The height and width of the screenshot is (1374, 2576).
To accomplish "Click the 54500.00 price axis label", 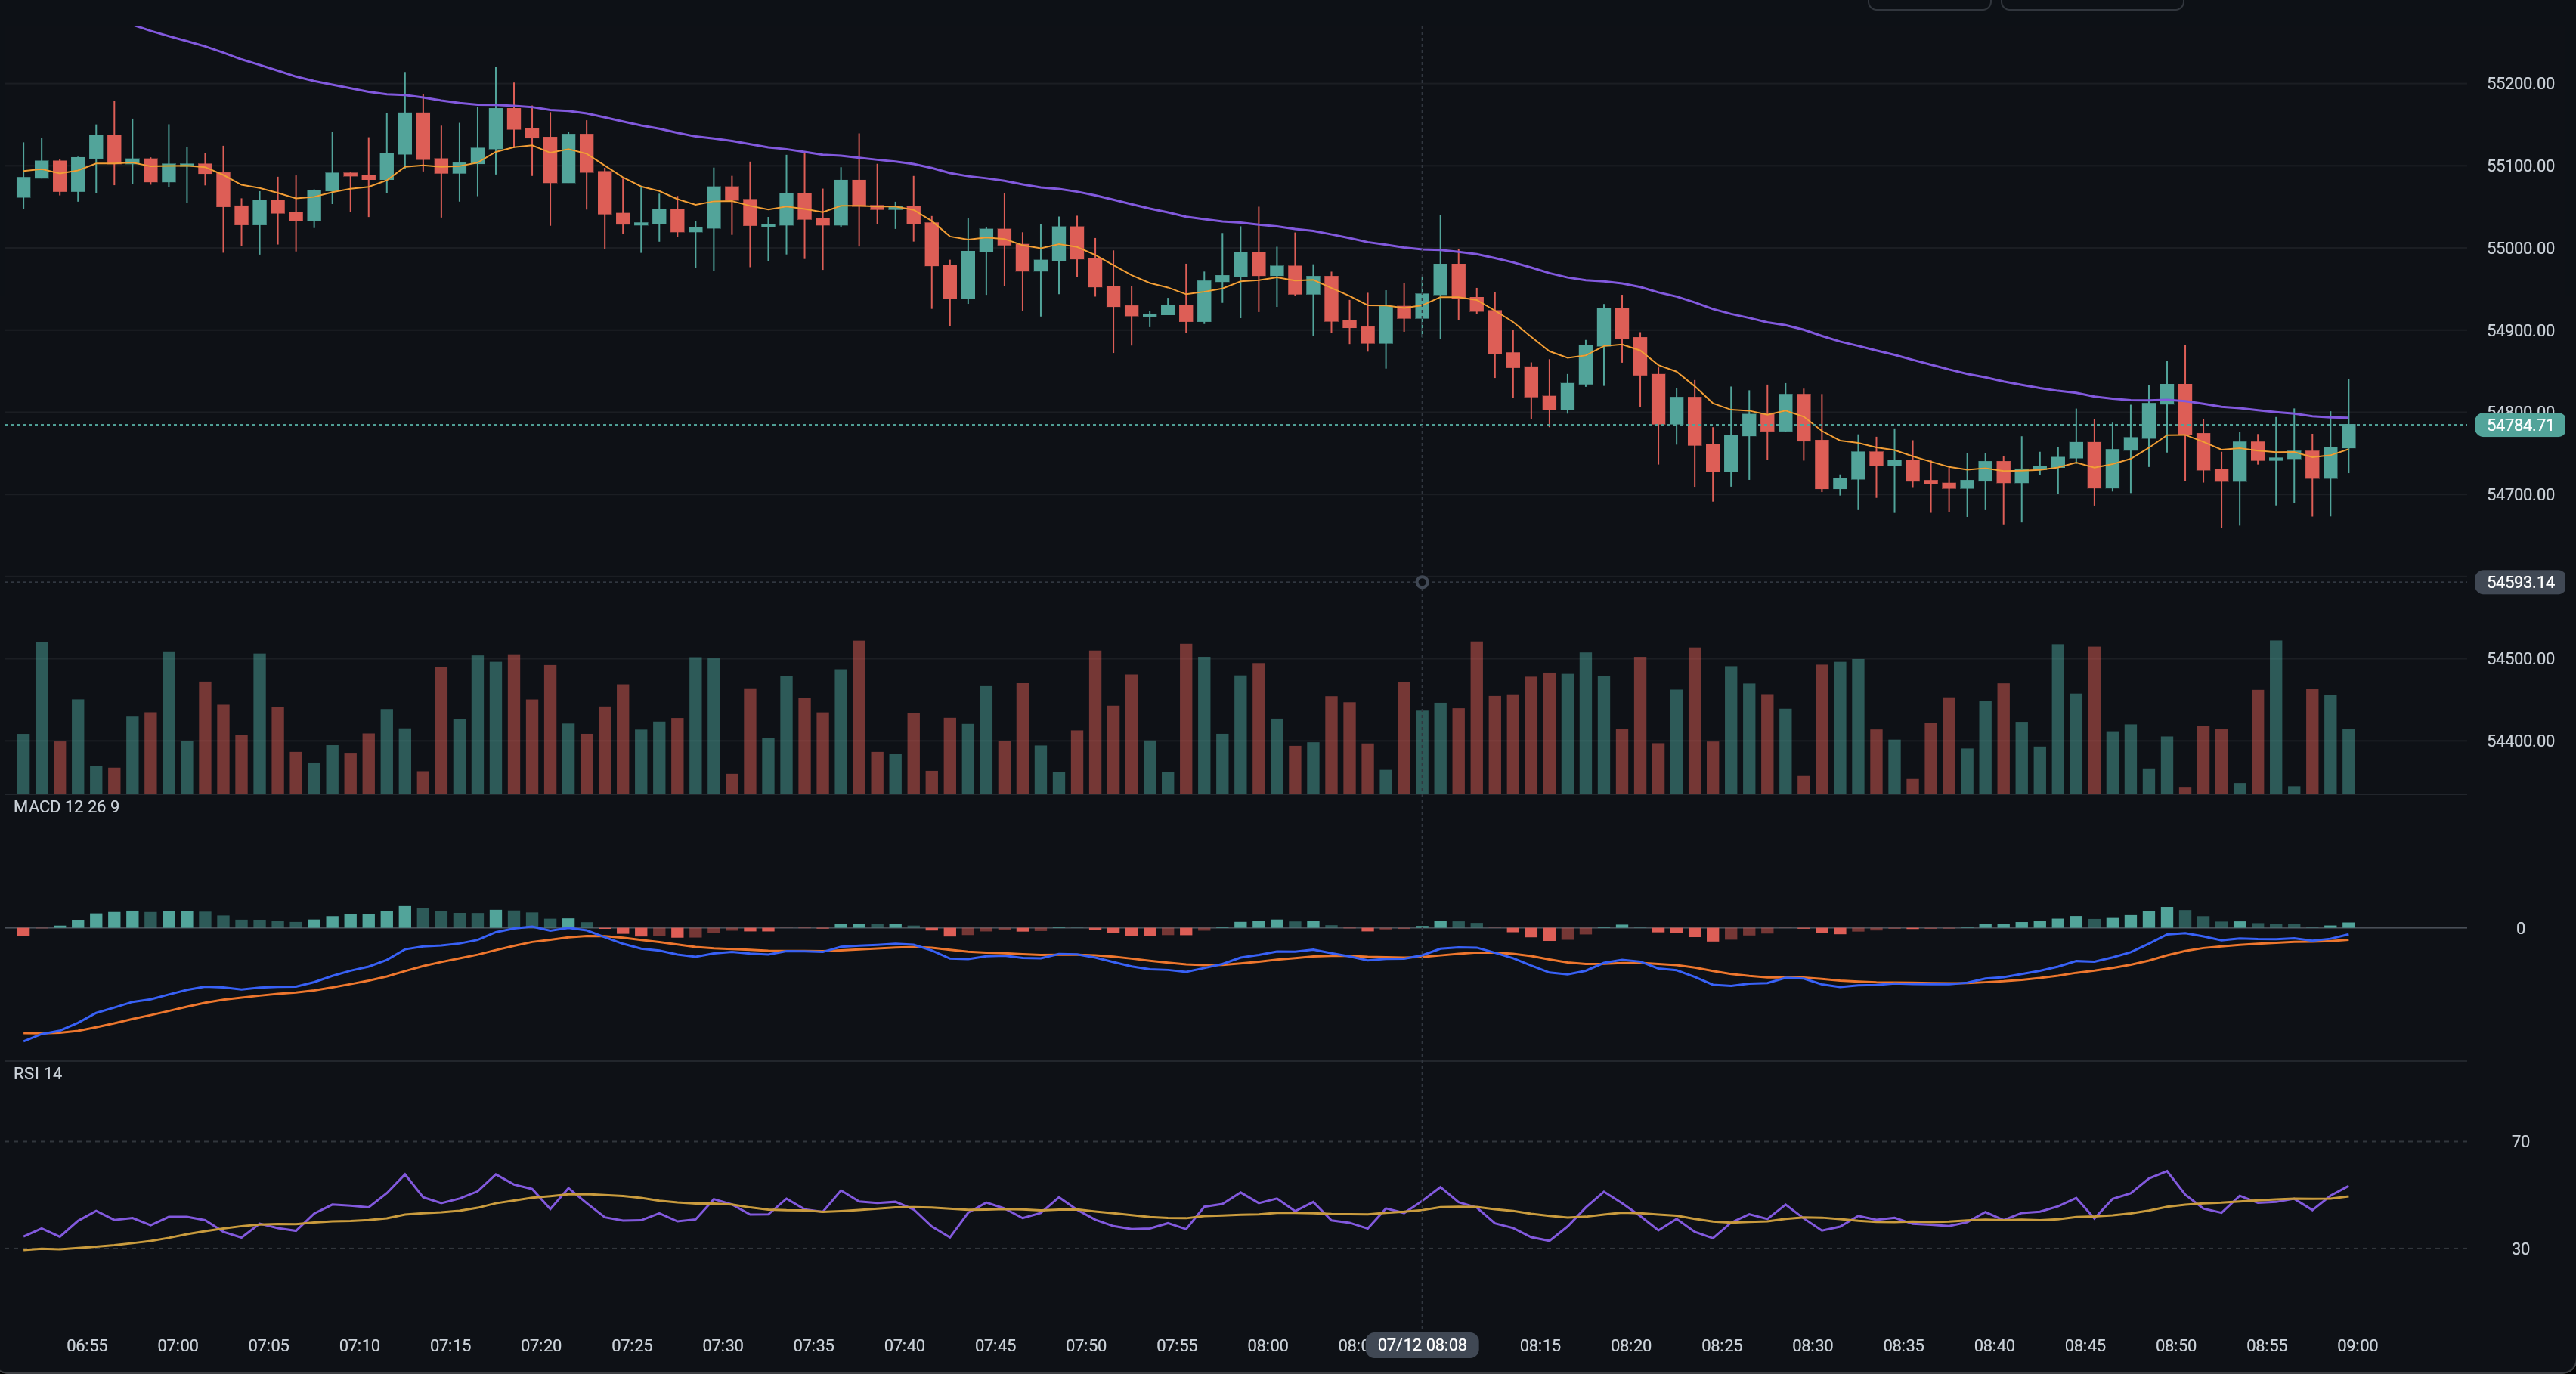I will [x=2520, y=658].
